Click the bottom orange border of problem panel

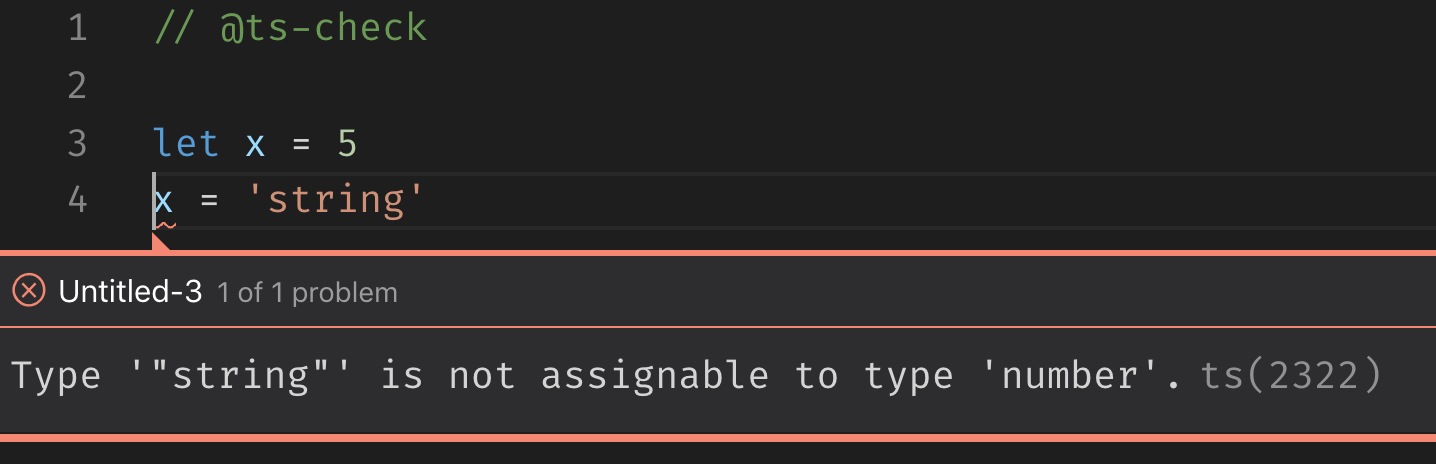point(718,438)
